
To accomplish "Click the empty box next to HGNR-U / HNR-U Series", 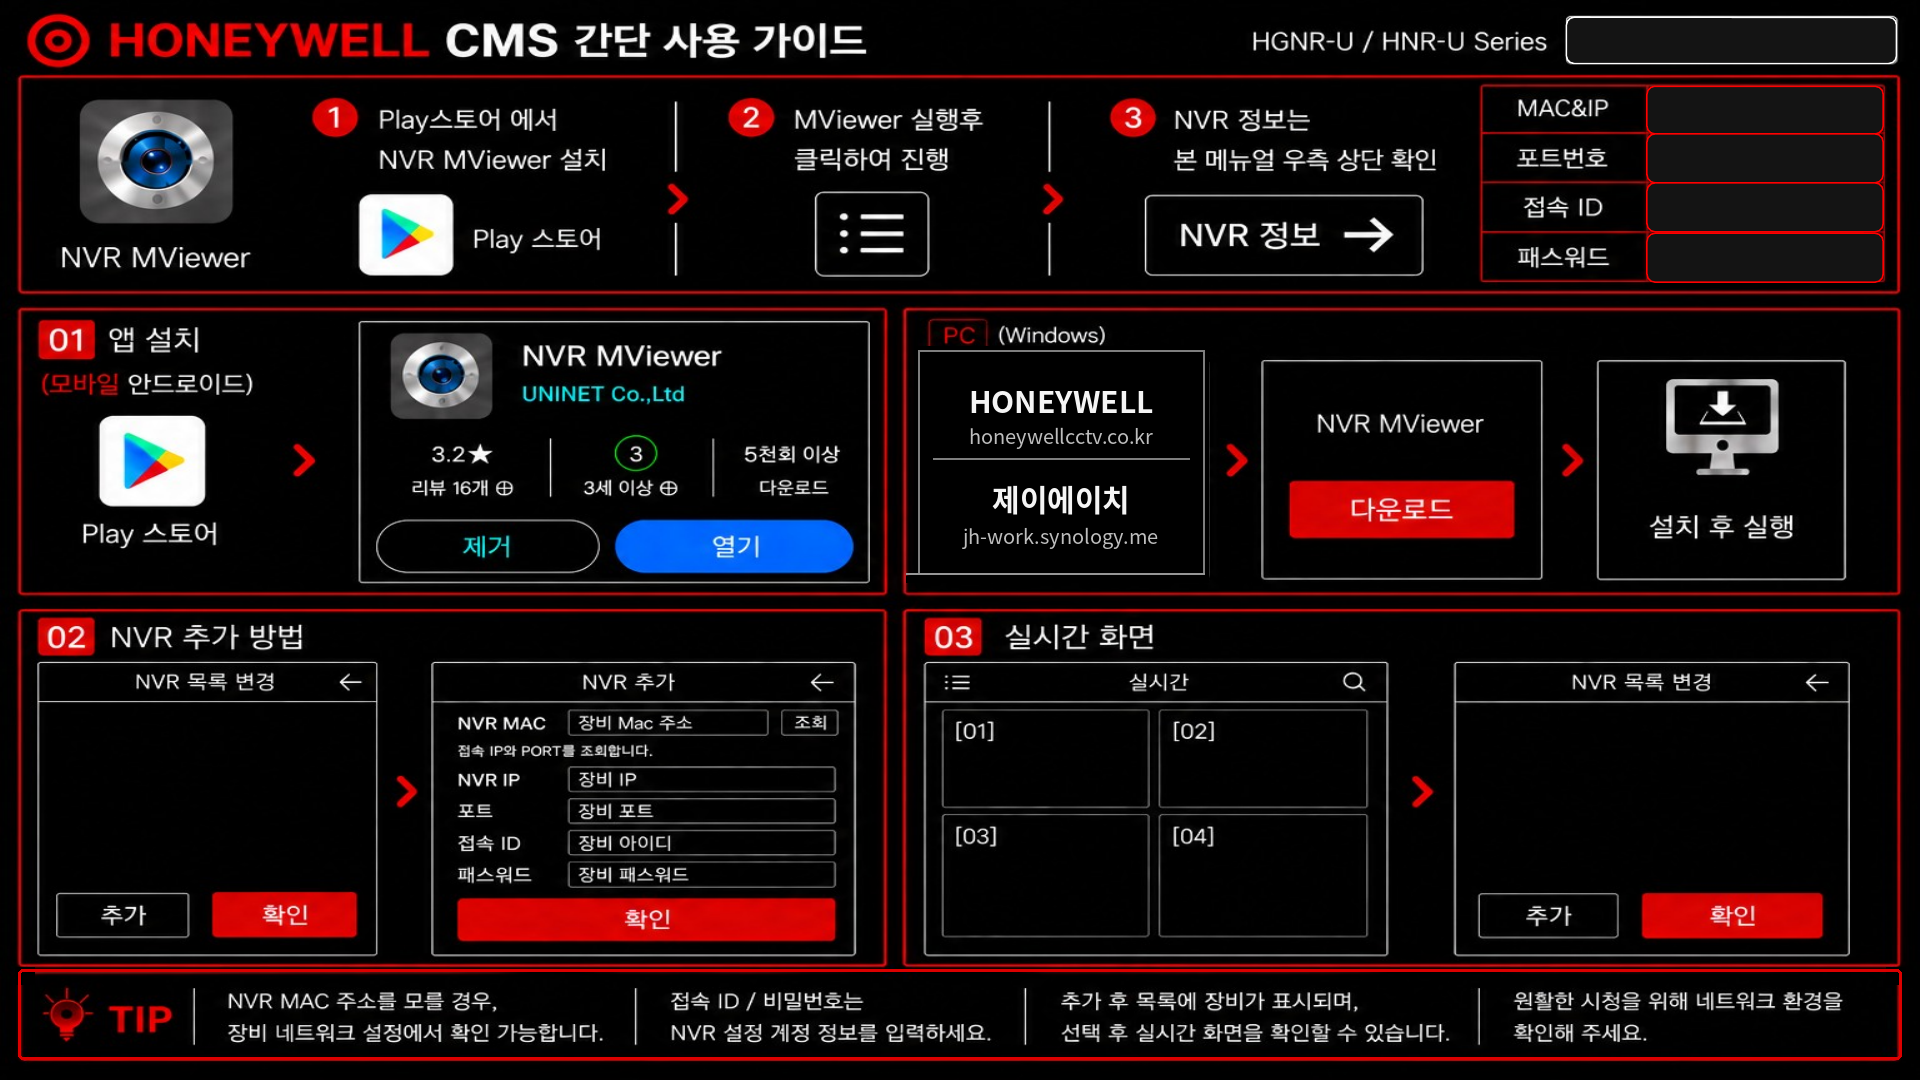I will click(1731, 40).
